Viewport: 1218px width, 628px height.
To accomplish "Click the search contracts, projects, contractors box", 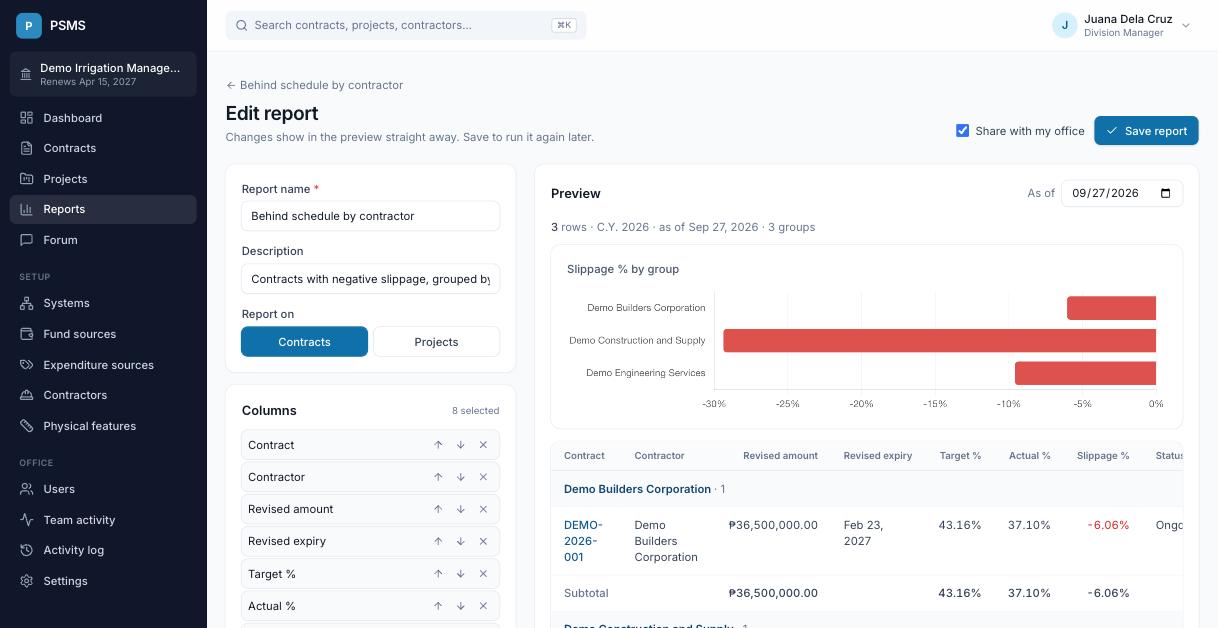I will (x=406, y=25).
